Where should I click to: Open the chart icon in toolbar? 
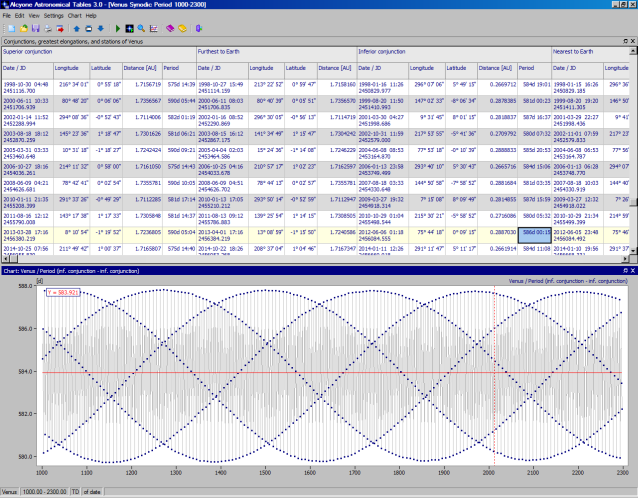point(153,28)
